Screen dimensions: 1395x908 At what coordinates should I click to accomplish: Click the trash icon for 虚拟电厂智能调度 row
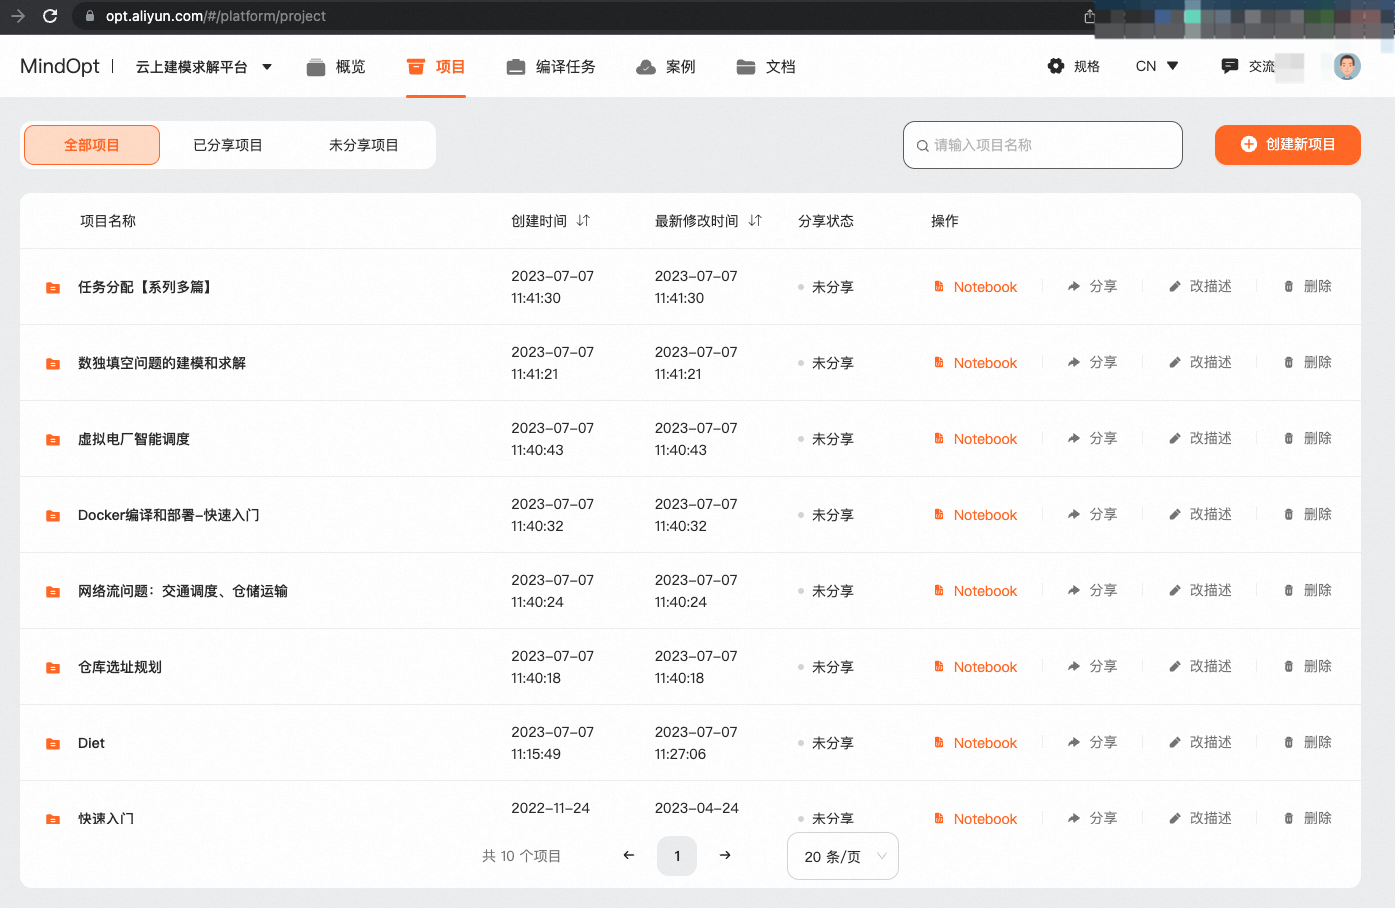point(1289,439)
